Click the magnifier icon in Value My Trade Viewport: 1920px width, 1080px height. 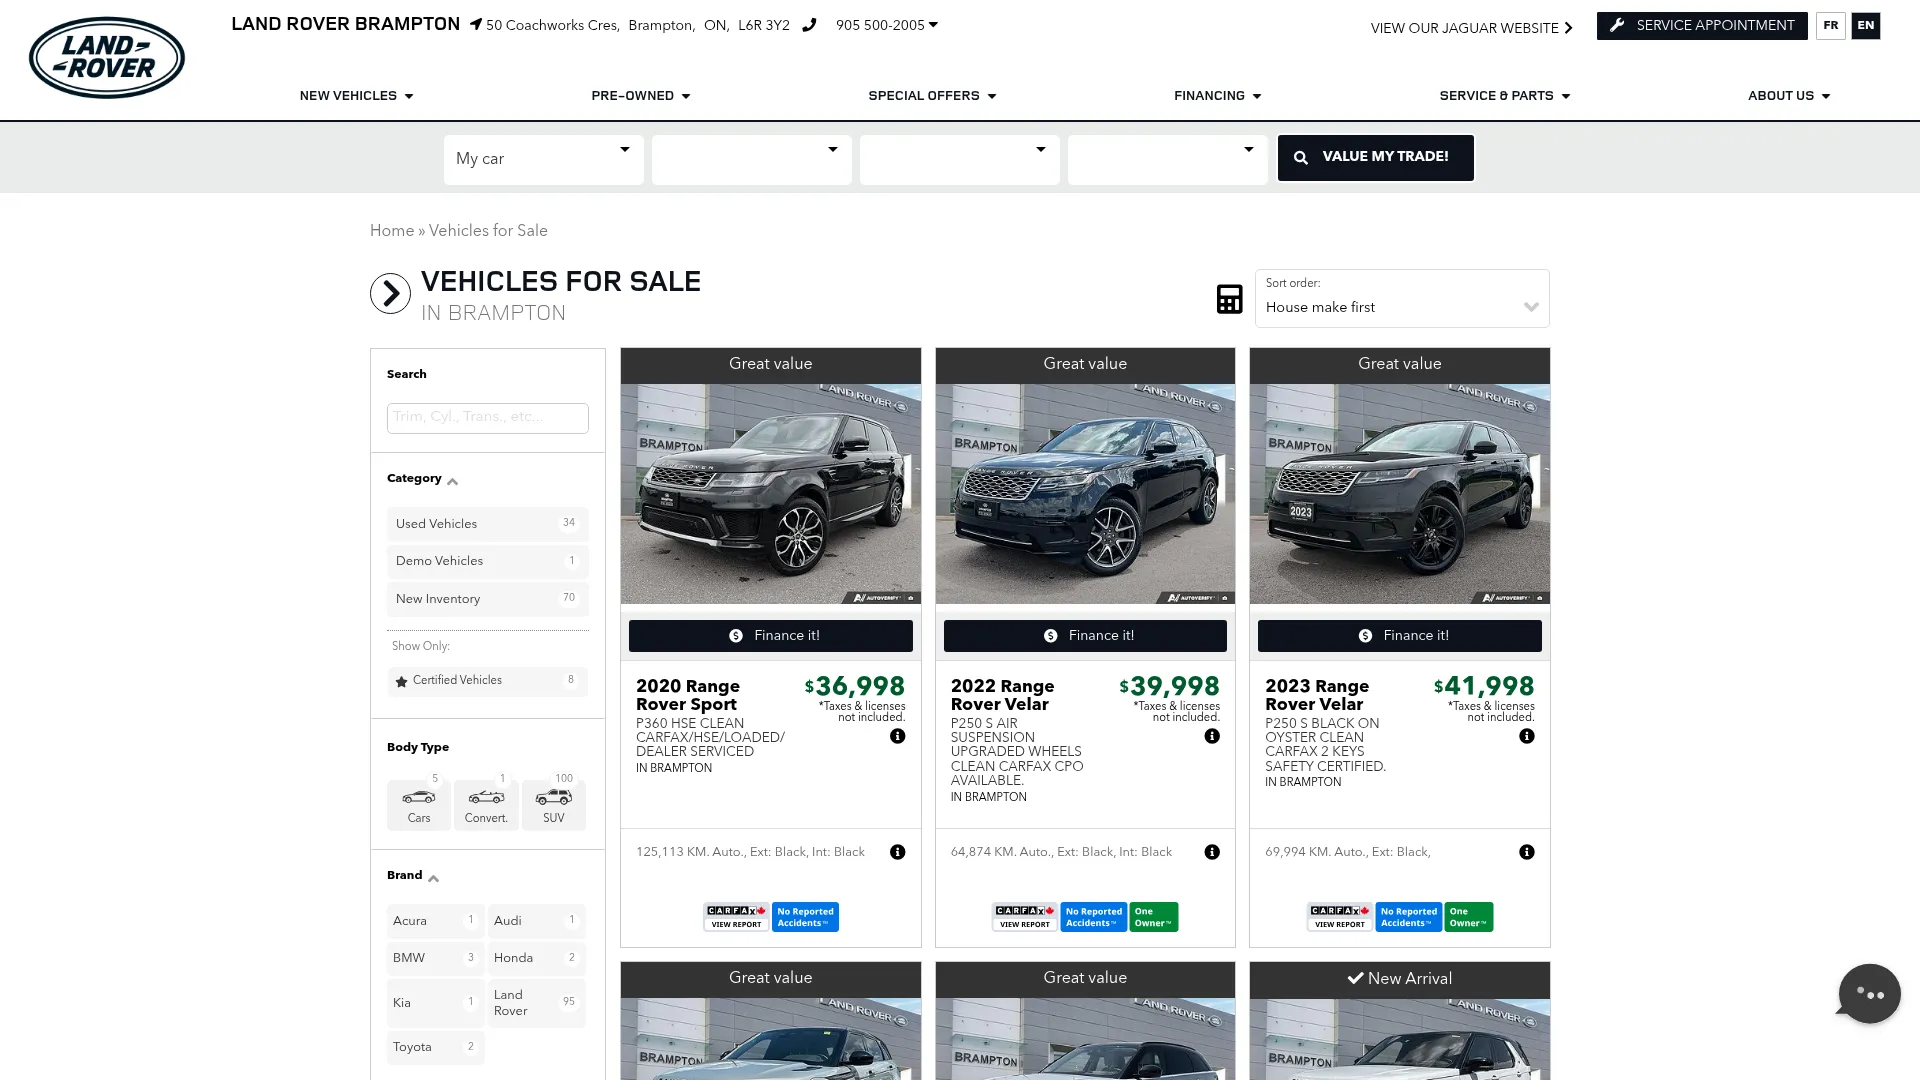[1301, 158]
